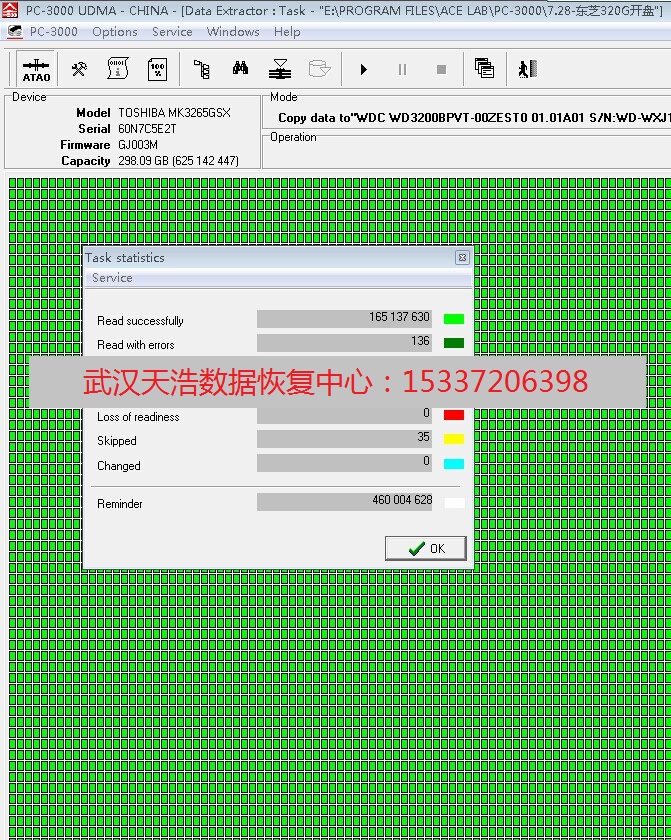
Task: Click the Read successfully count field
Action: pos(344,319)
